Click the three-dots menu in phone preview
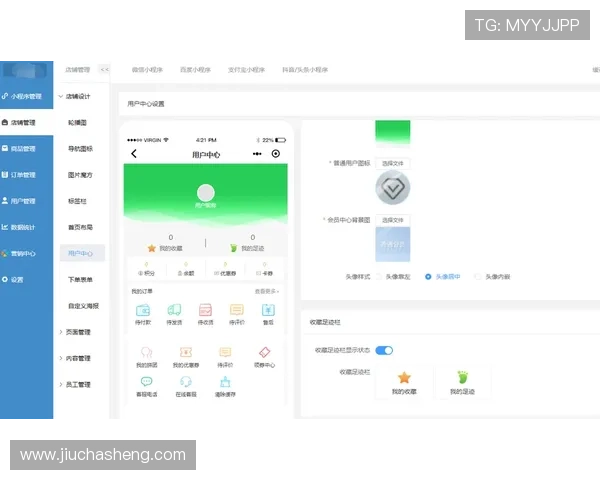Screen dimensions: 600x480 [257, 154]
